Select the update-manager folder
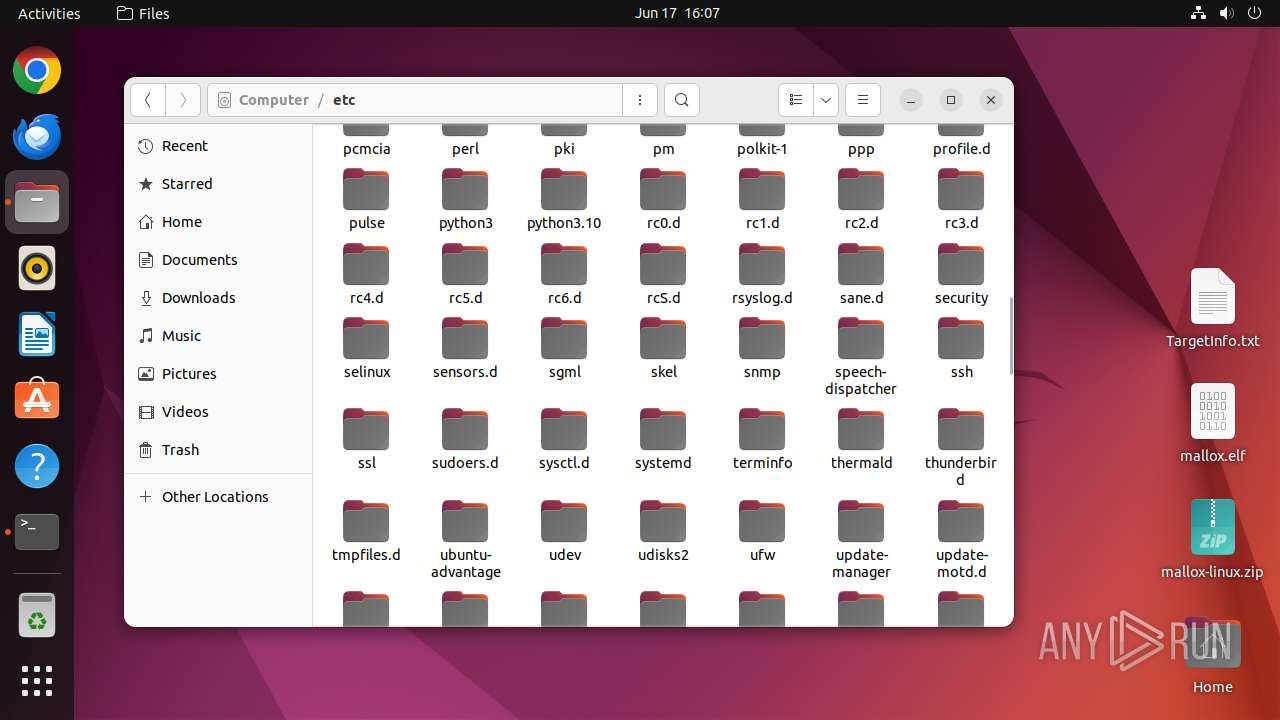The image size is (1280, 720). [861, 541]
